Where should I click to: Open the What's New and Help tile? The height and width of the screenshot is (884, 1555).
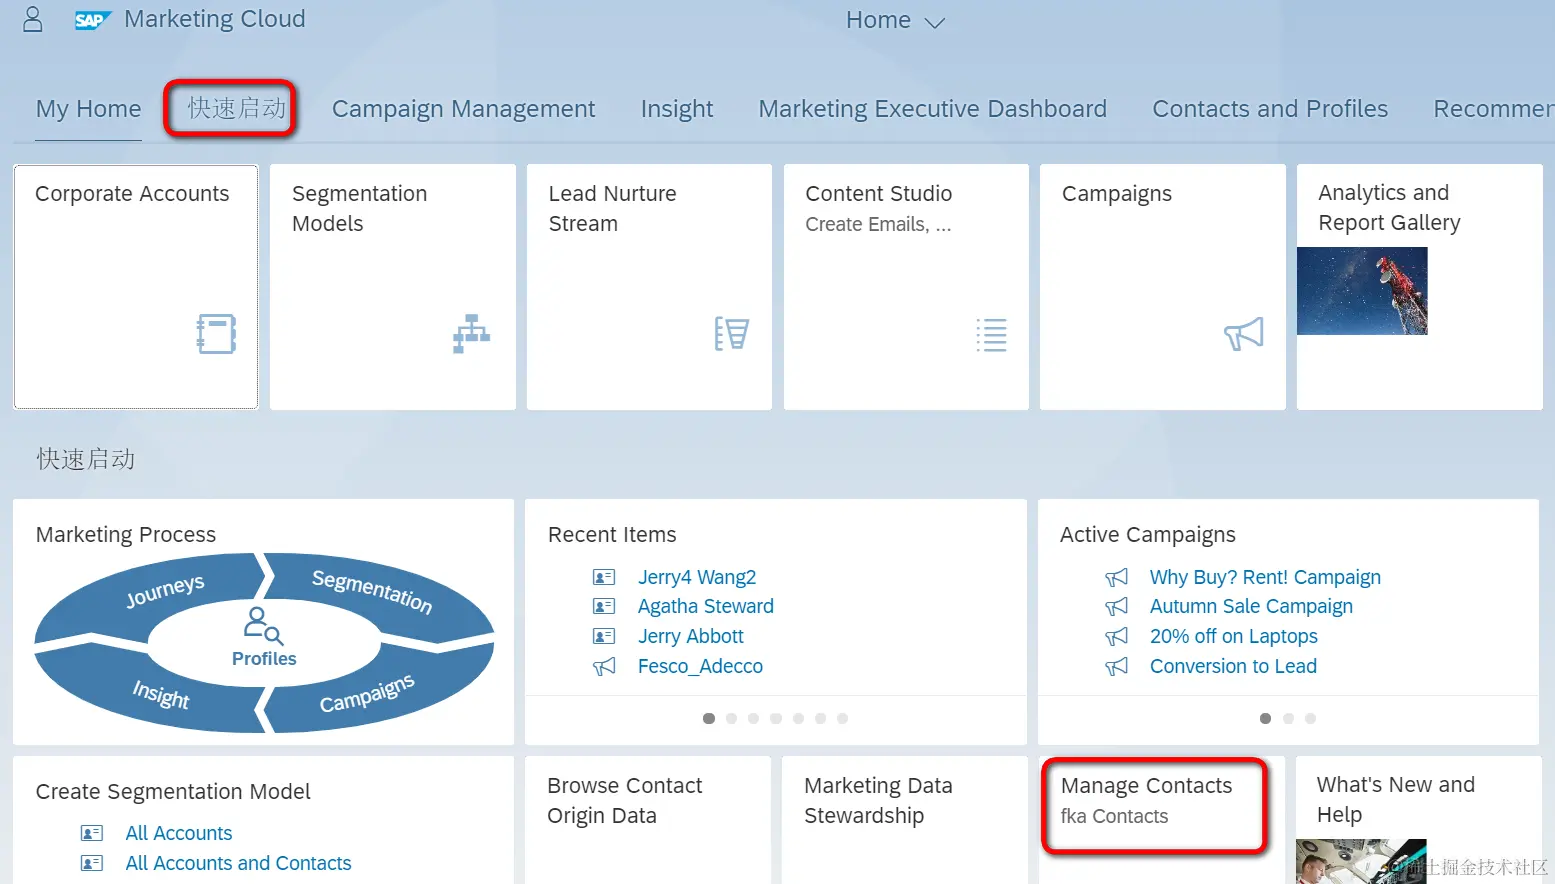1419,820
